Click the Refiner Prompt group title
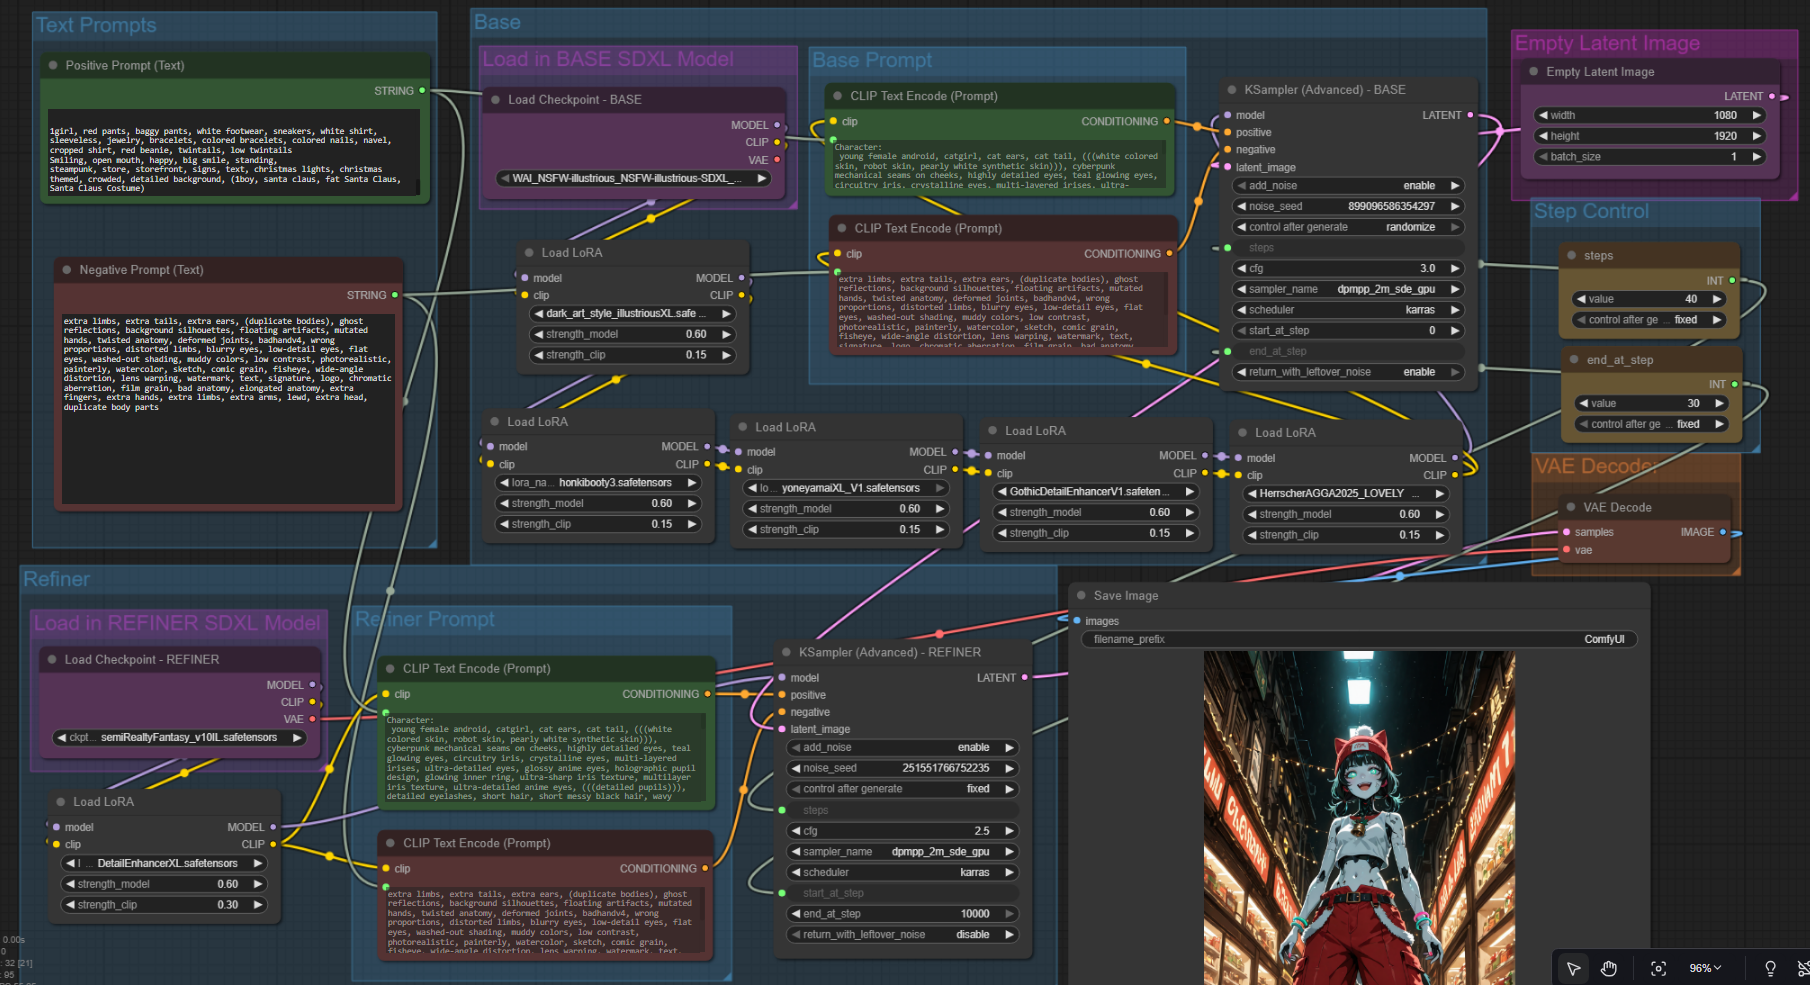 (425, 619)
